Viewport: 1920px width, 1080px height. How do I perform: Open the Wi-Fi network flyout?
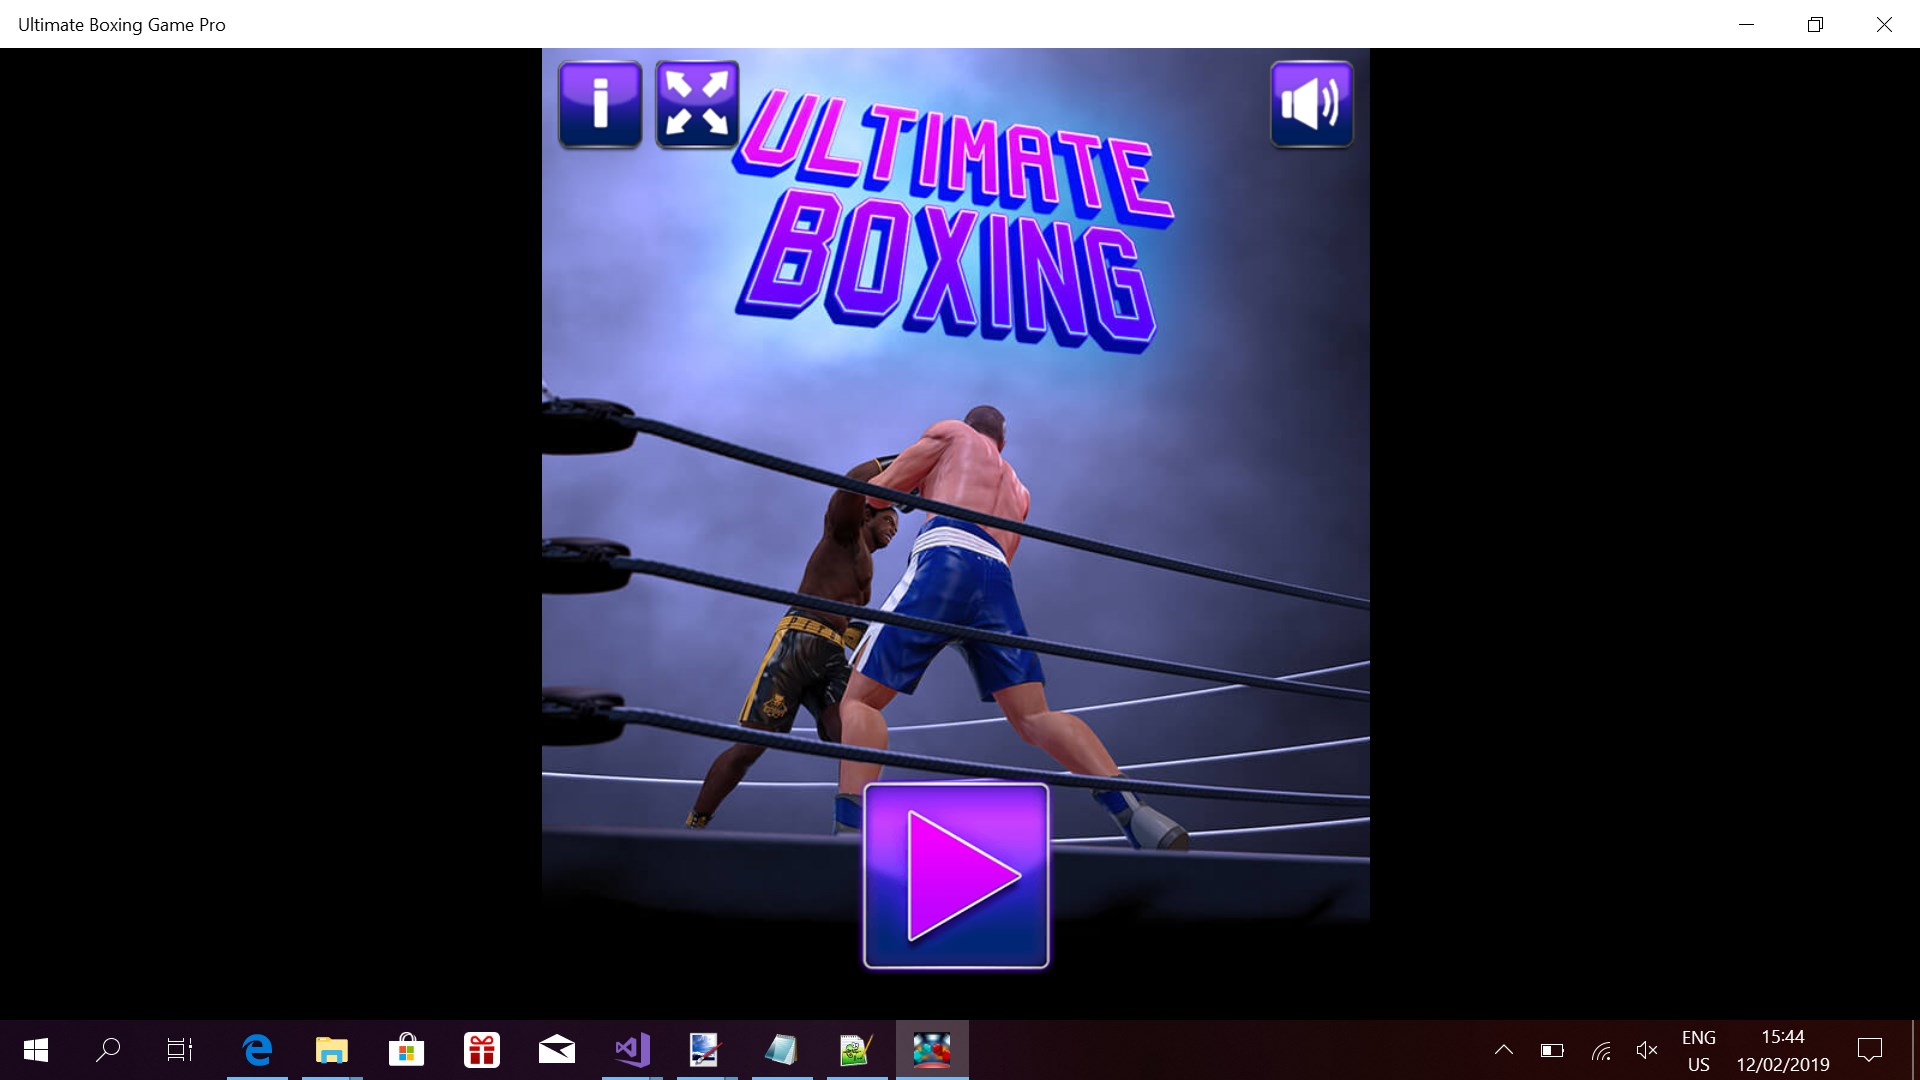click(x=1601, y=1050)
